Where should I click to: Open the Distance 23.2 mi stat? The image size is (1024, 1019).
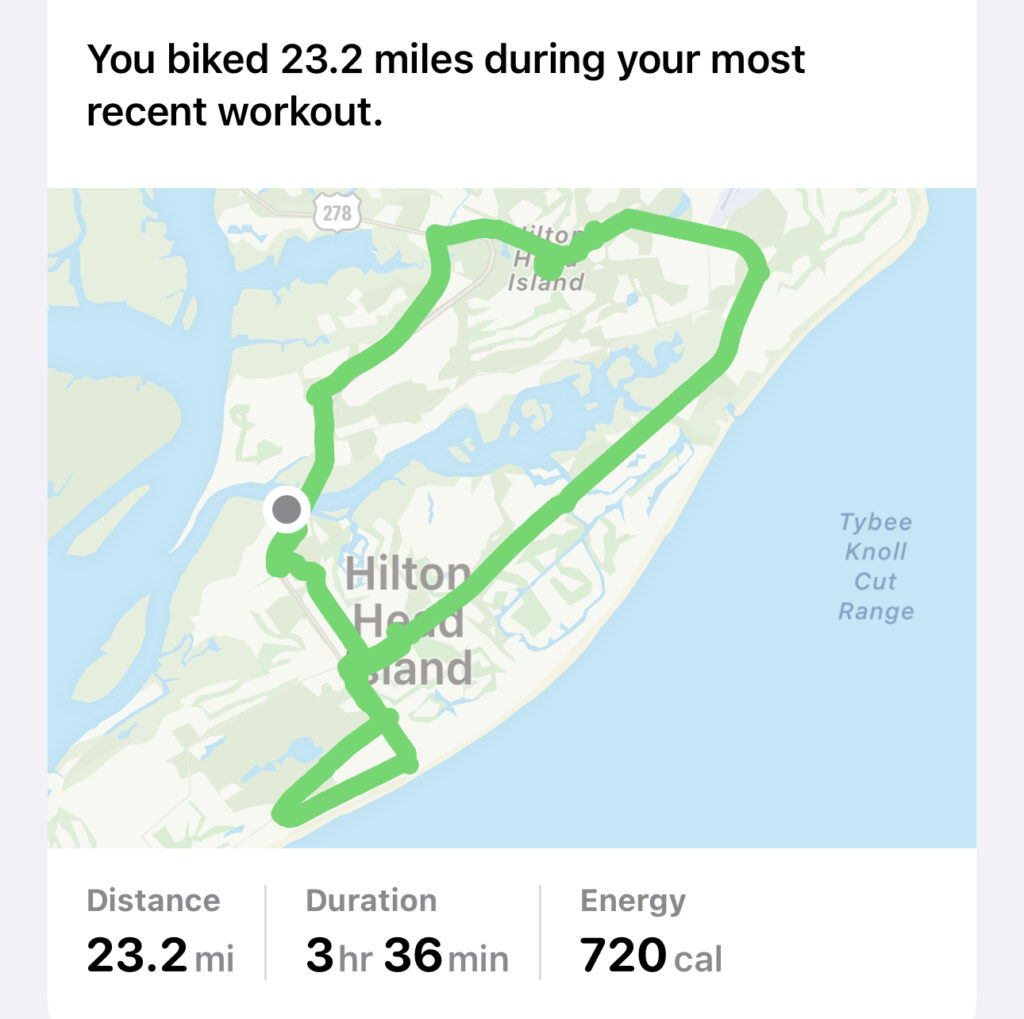(x=160, y=931)
